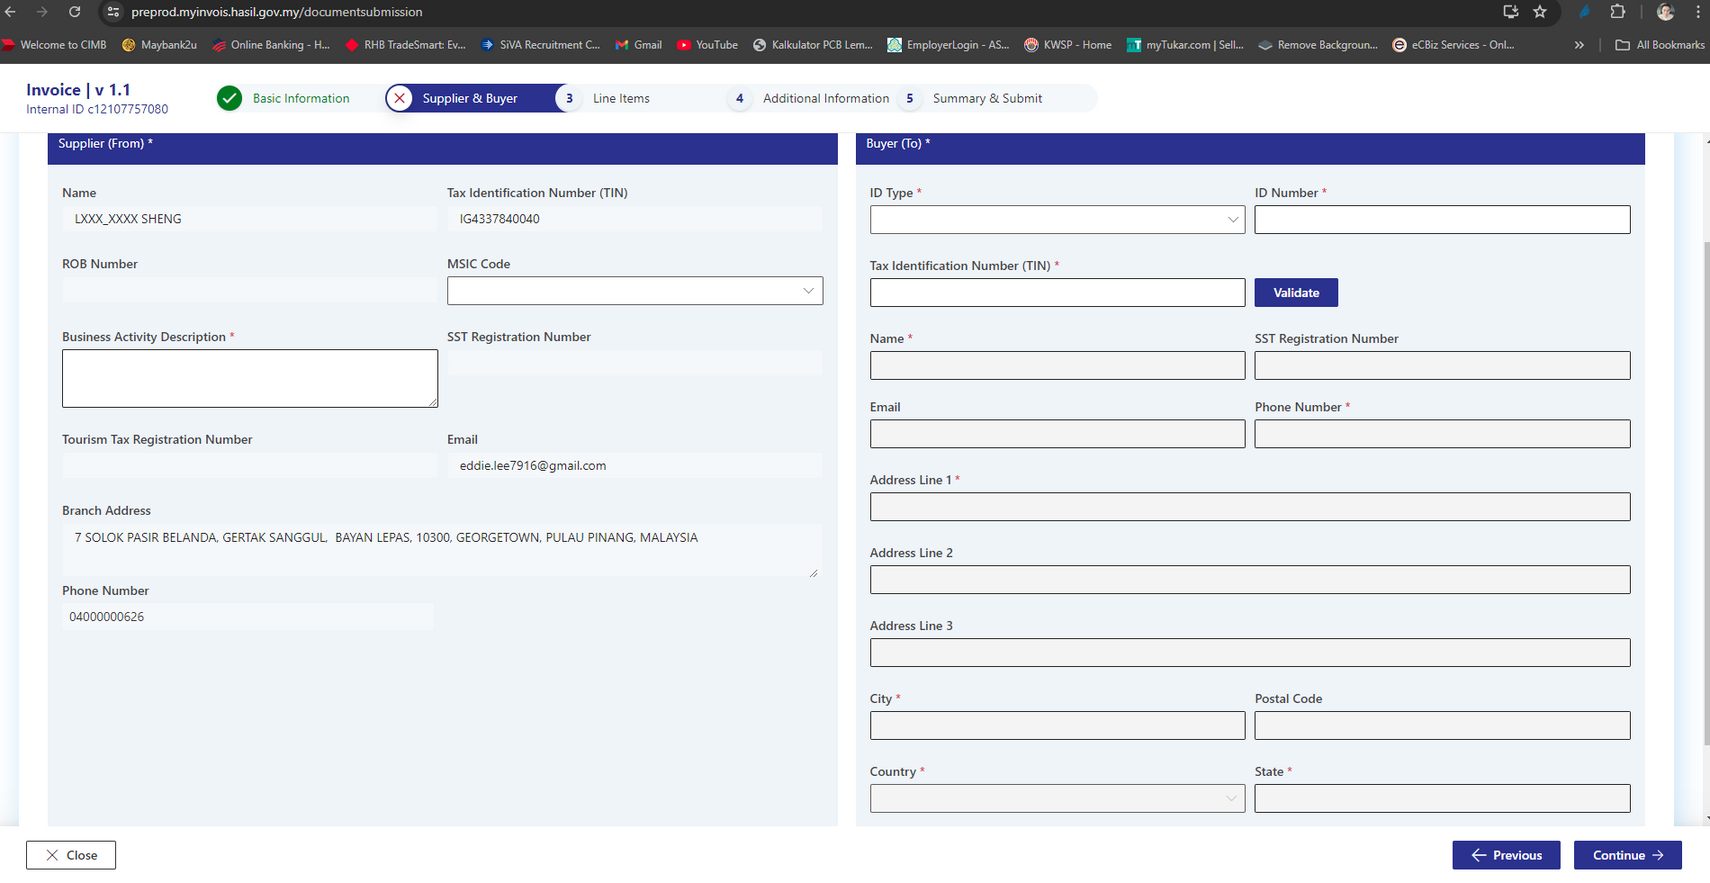Open the myTukar.com bookmark
1710x883 pixels.
pyautogui.click(x=1185, y=45)
